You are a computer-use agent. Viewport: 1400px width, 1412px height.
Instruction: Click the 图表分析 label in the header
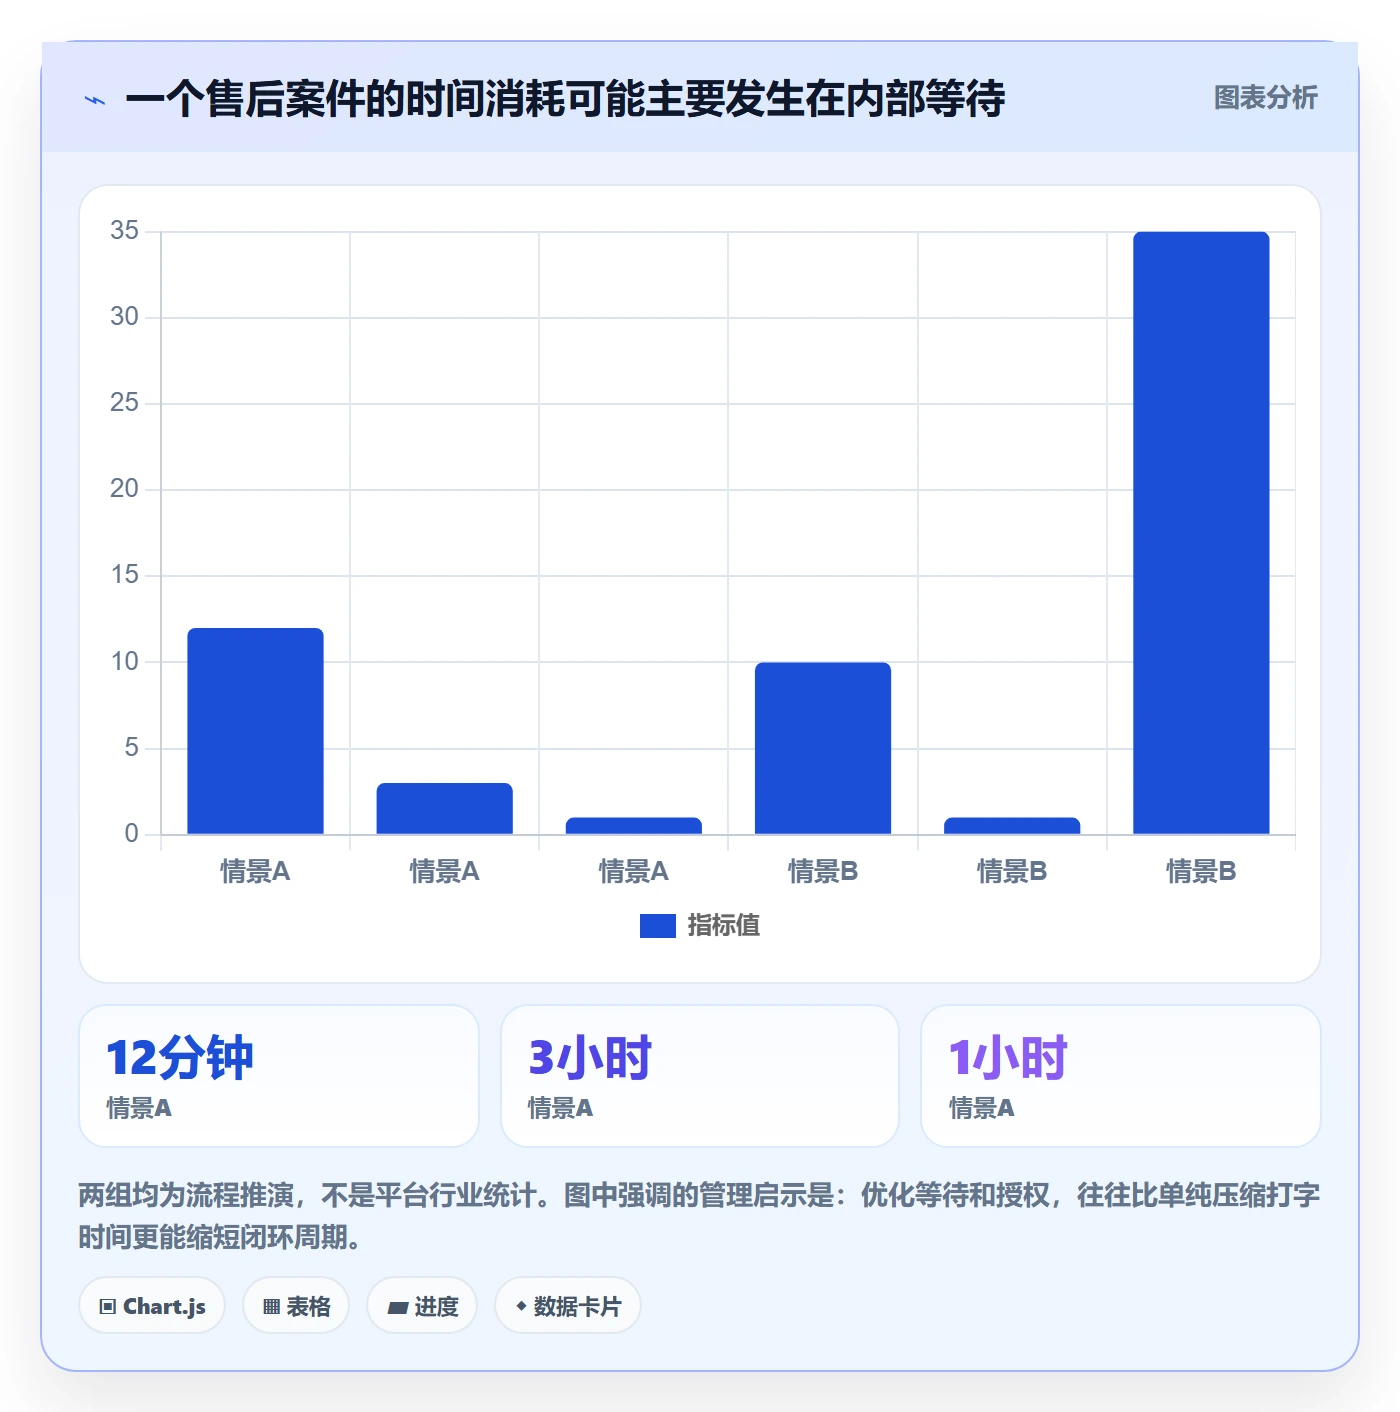1265,98
